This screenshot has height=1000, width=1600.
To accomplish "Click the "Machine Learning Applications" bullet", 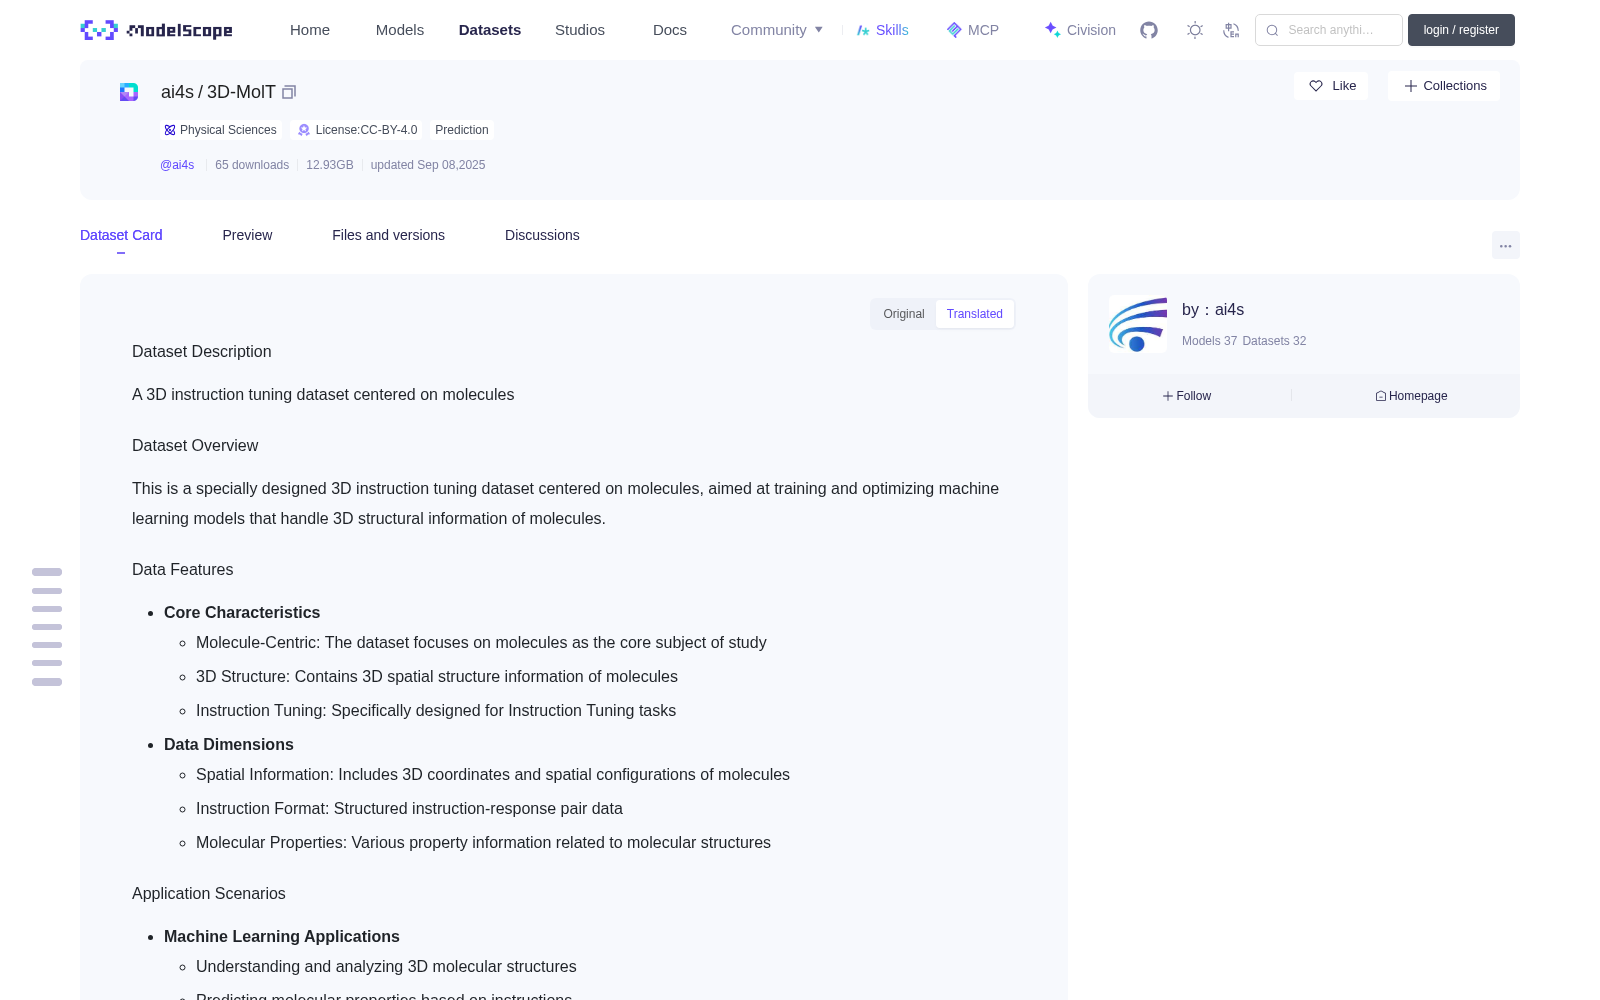I will 282,937.
